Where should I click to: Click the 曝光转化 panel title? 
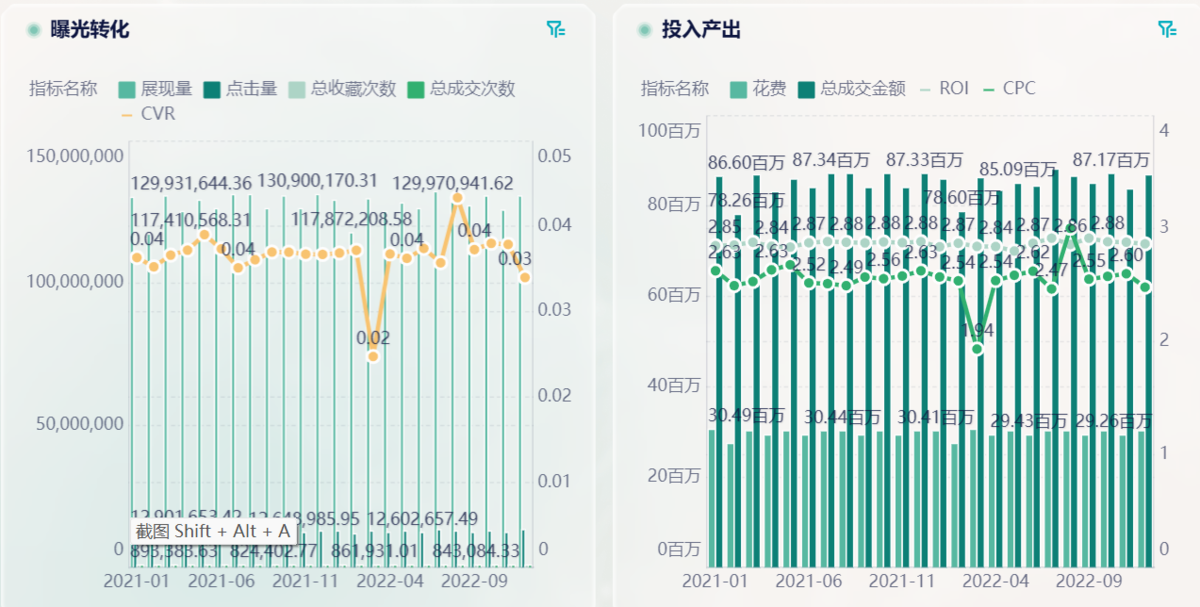point(90,30)
